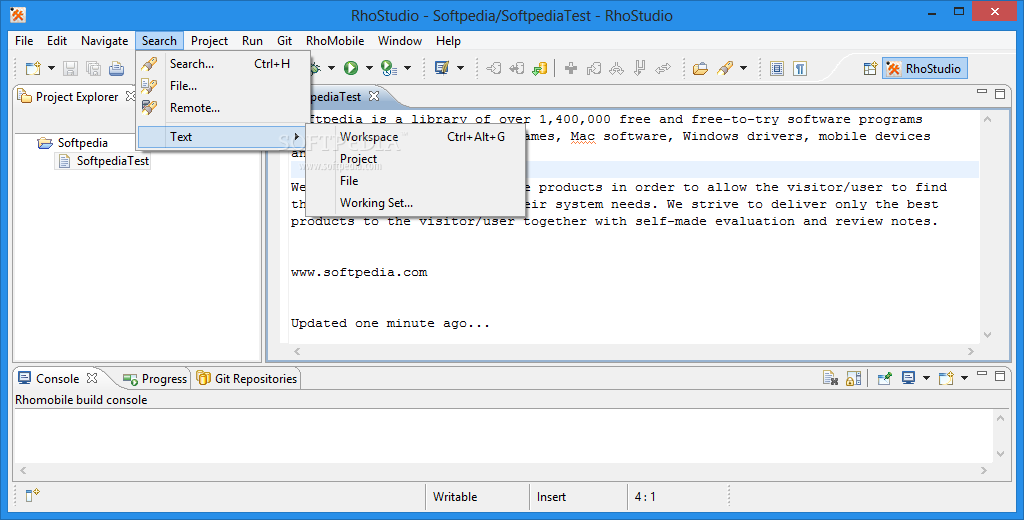Toggle Pin Console icon

(x=884, y=378)
